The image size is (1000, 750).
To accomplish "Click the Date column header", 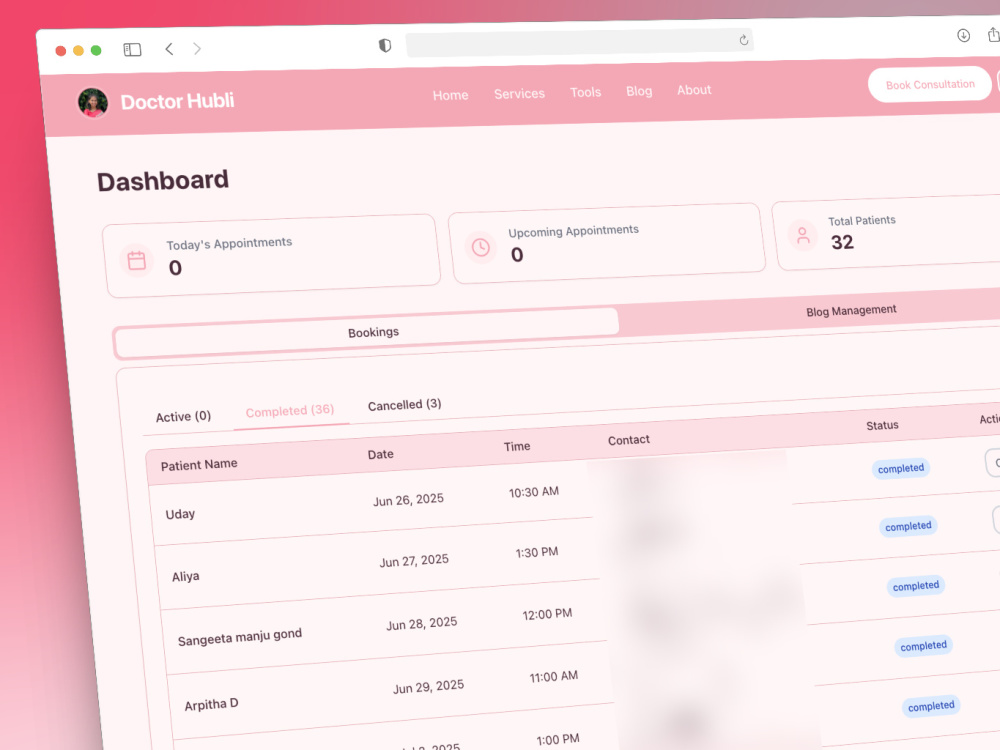I will 380,454.
